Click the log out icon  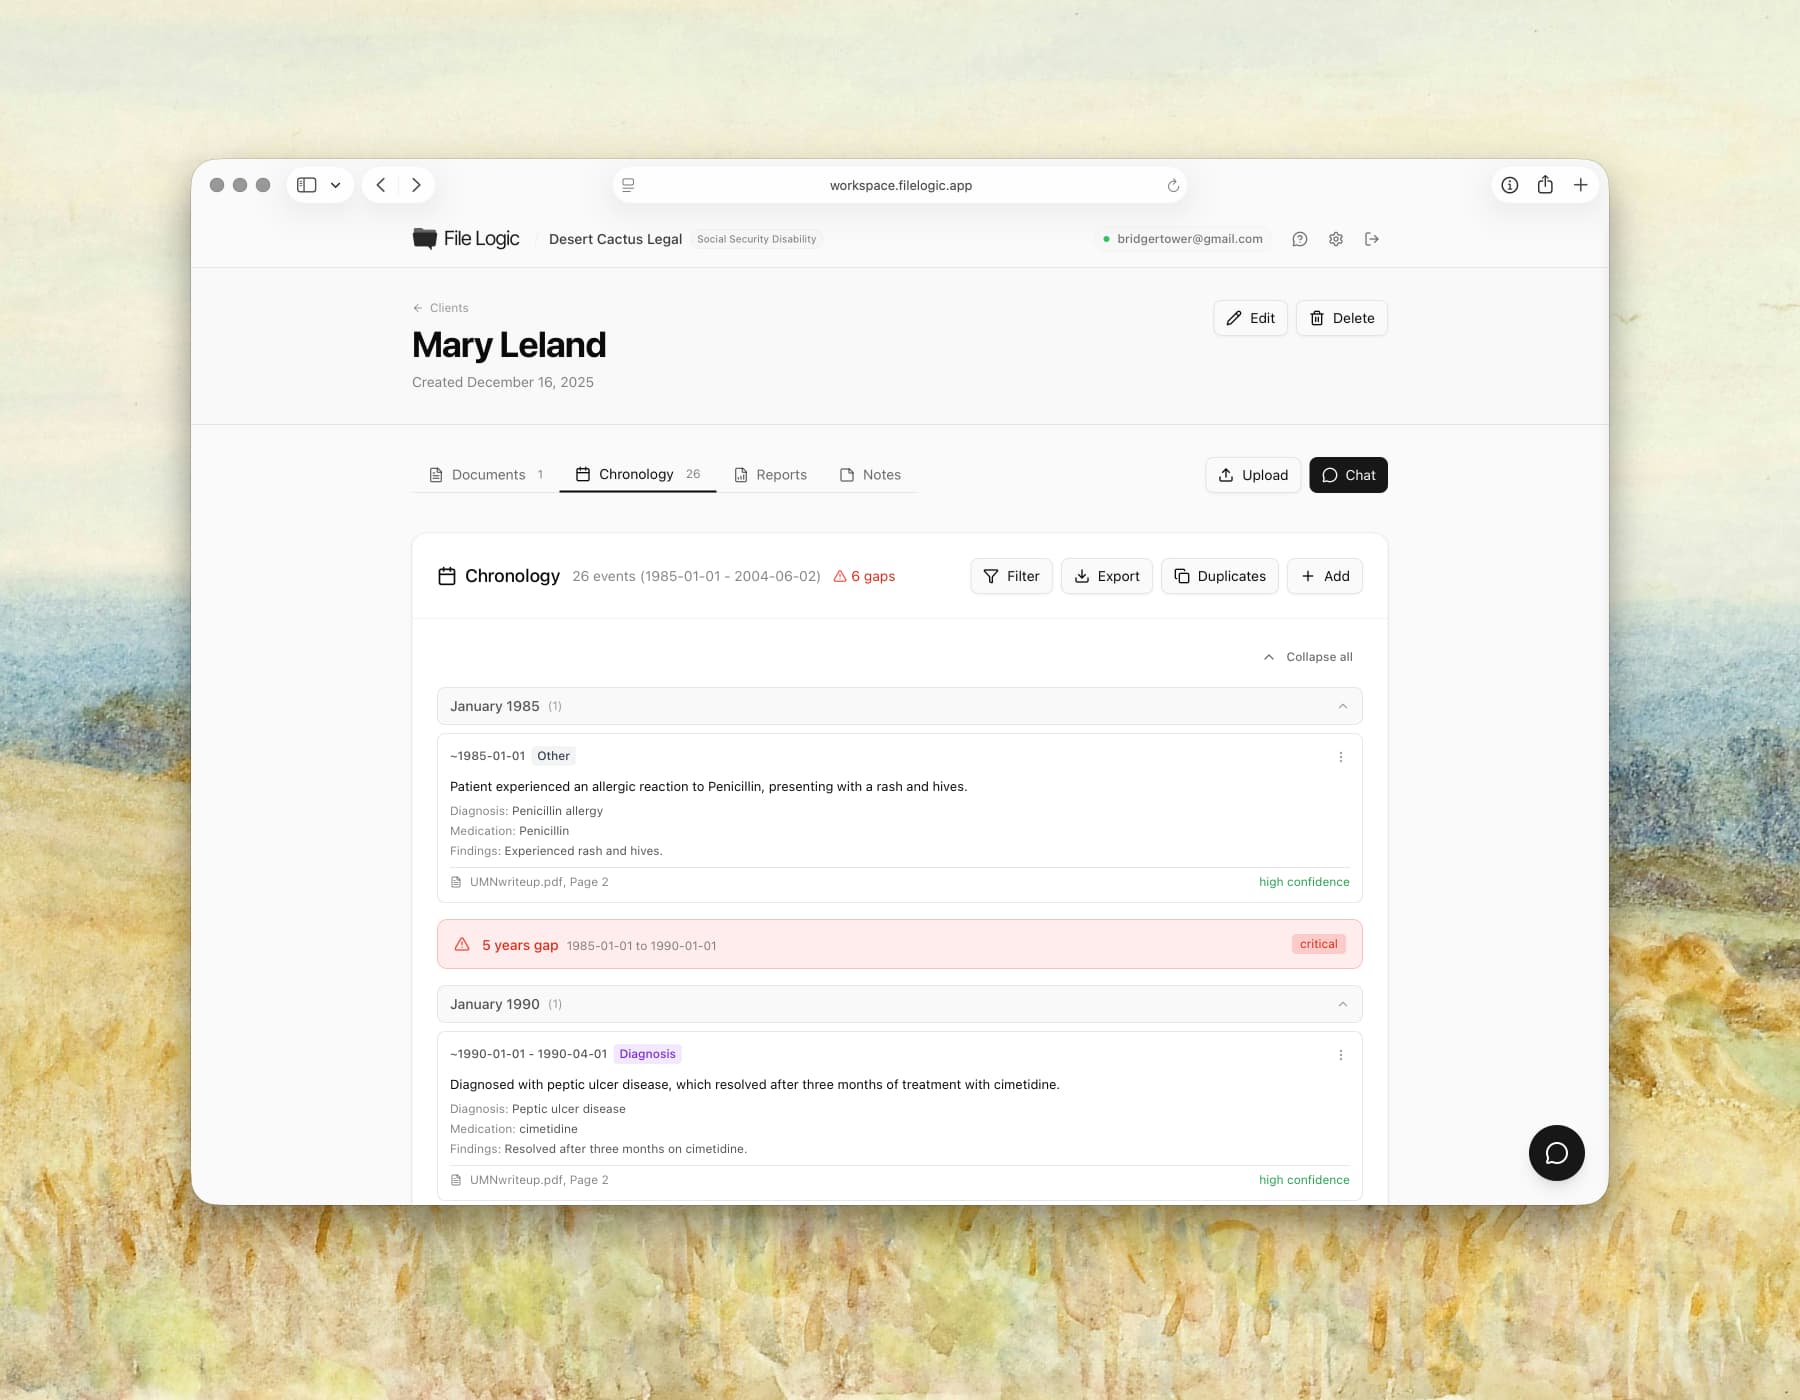[1371, 239]
